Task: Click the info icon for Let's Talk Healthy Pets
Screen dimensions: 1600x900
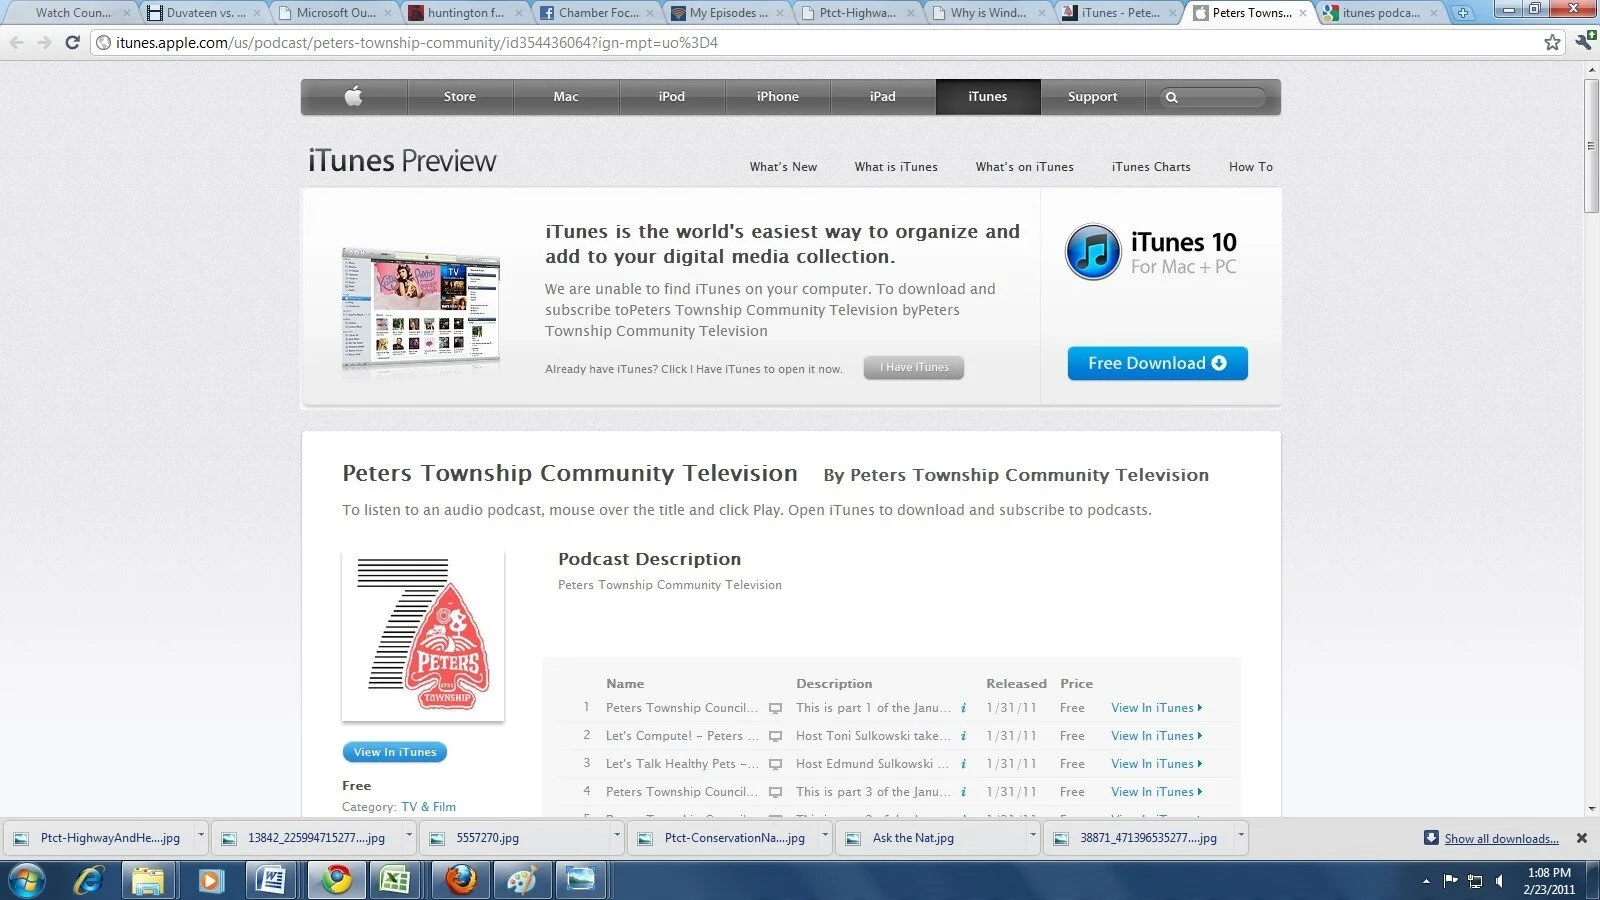Action: 963,764
